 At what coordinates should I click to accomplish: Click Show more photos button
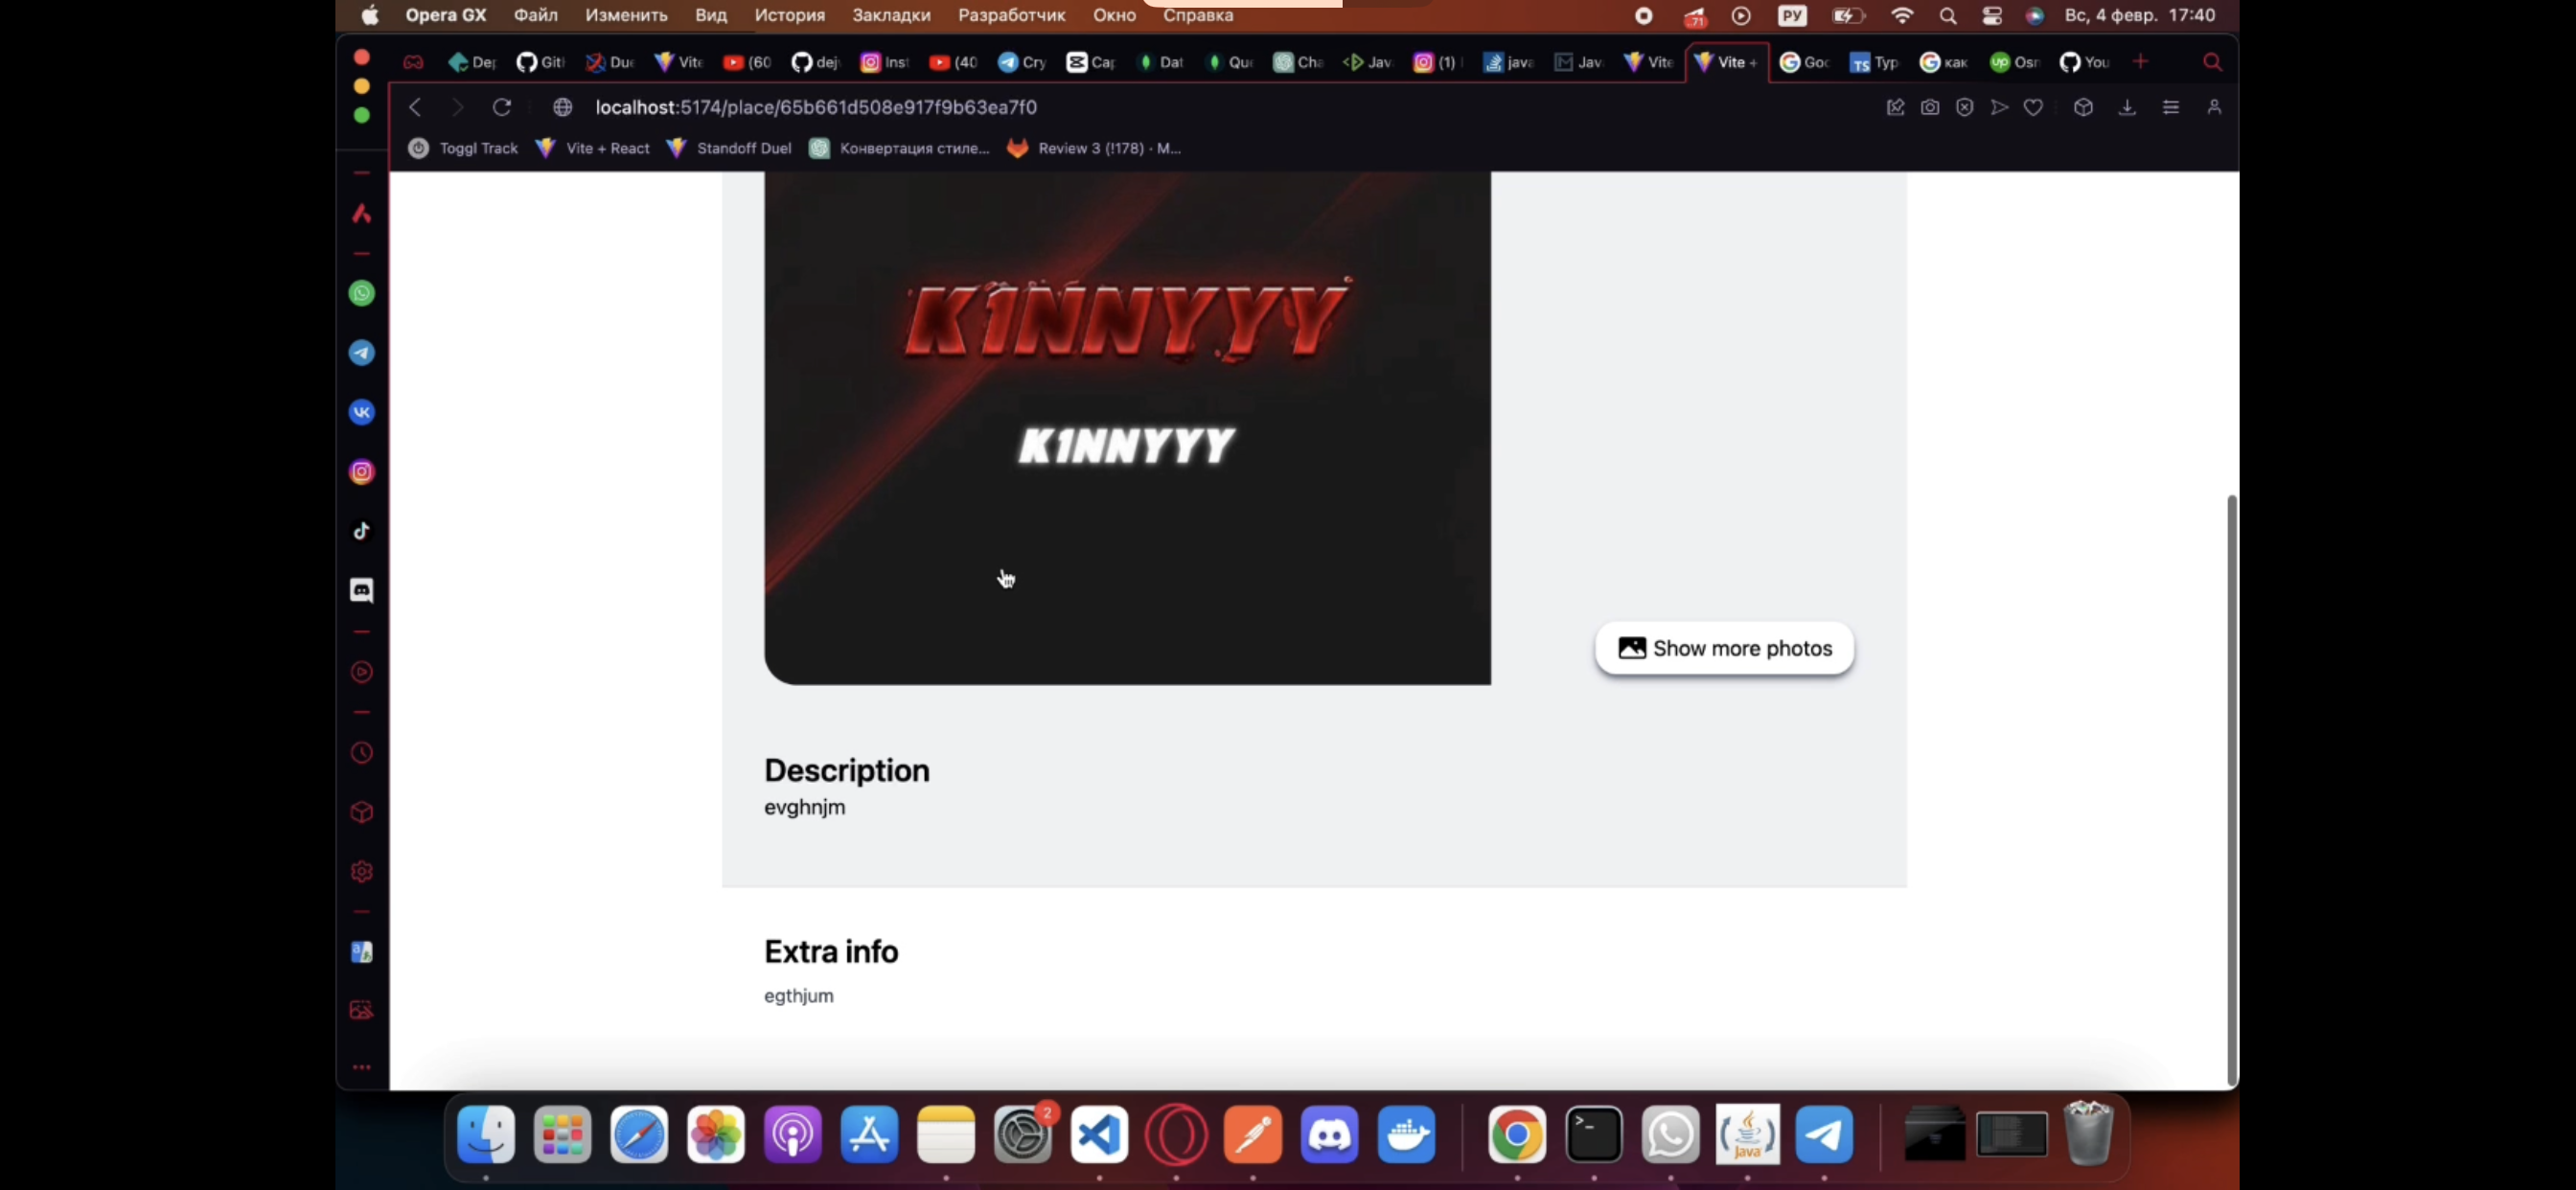pos(1724,648)
